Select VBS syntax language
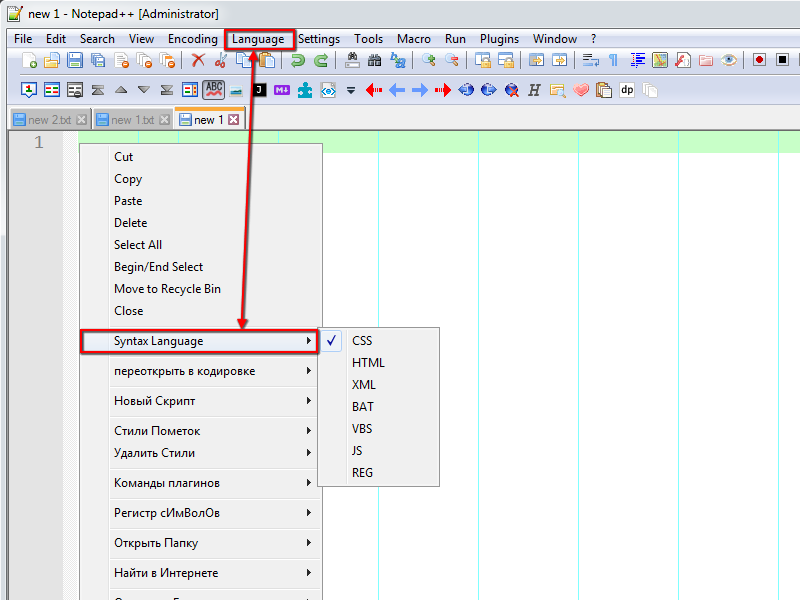800x600 pixels. point(379,429)
